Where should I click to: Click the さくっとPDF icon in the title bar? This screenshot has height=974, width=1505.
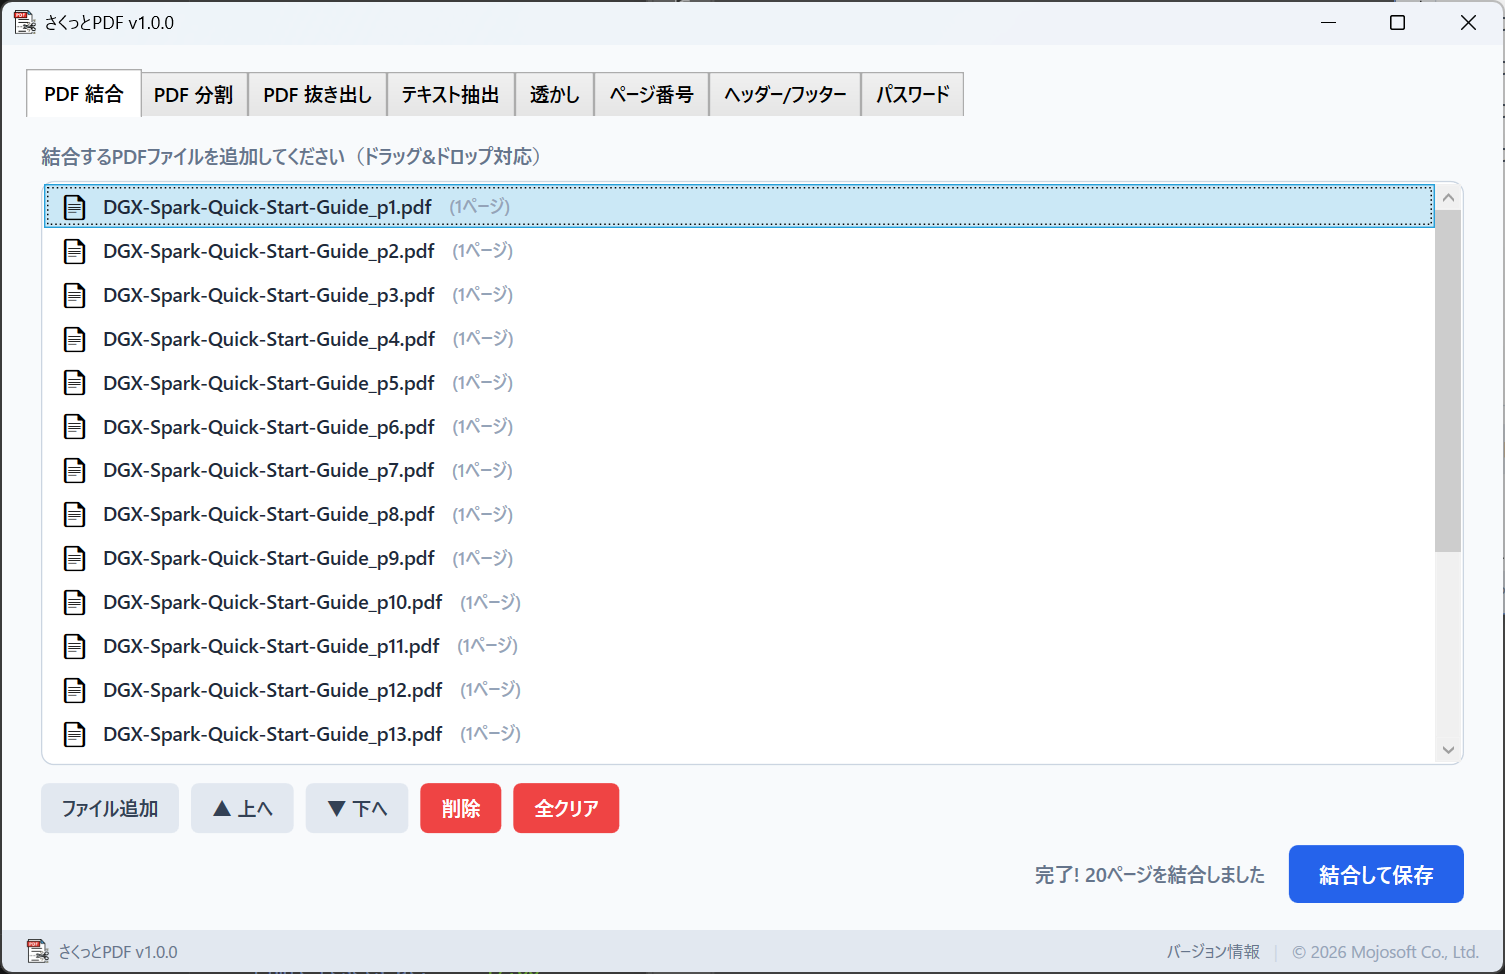click(x=24, y=21)
